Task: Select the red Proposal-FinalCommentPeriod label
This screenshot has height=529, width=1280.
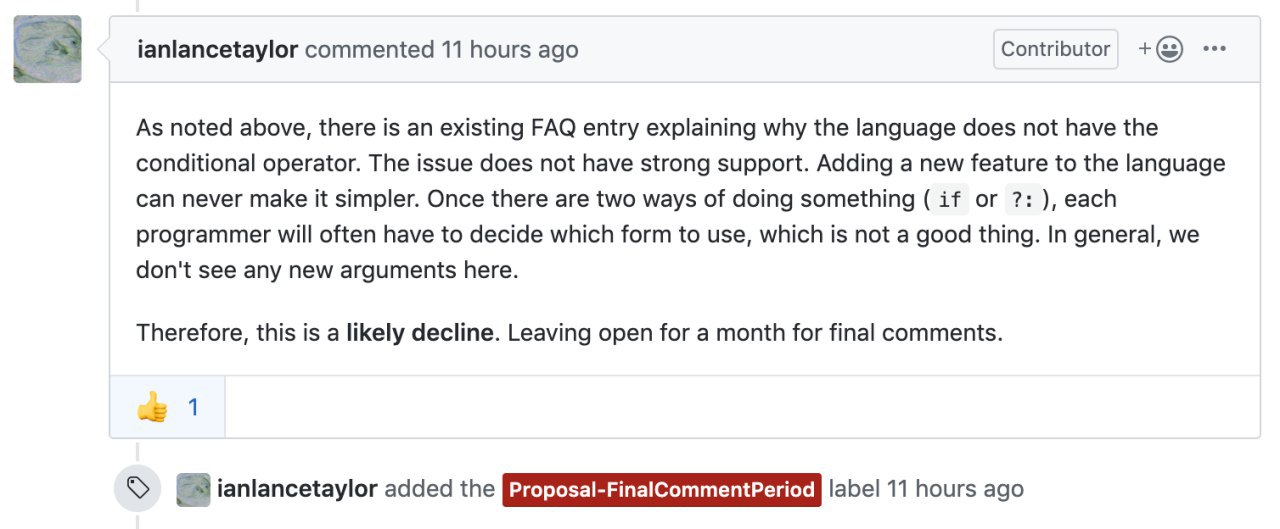Action: [661, 490]
